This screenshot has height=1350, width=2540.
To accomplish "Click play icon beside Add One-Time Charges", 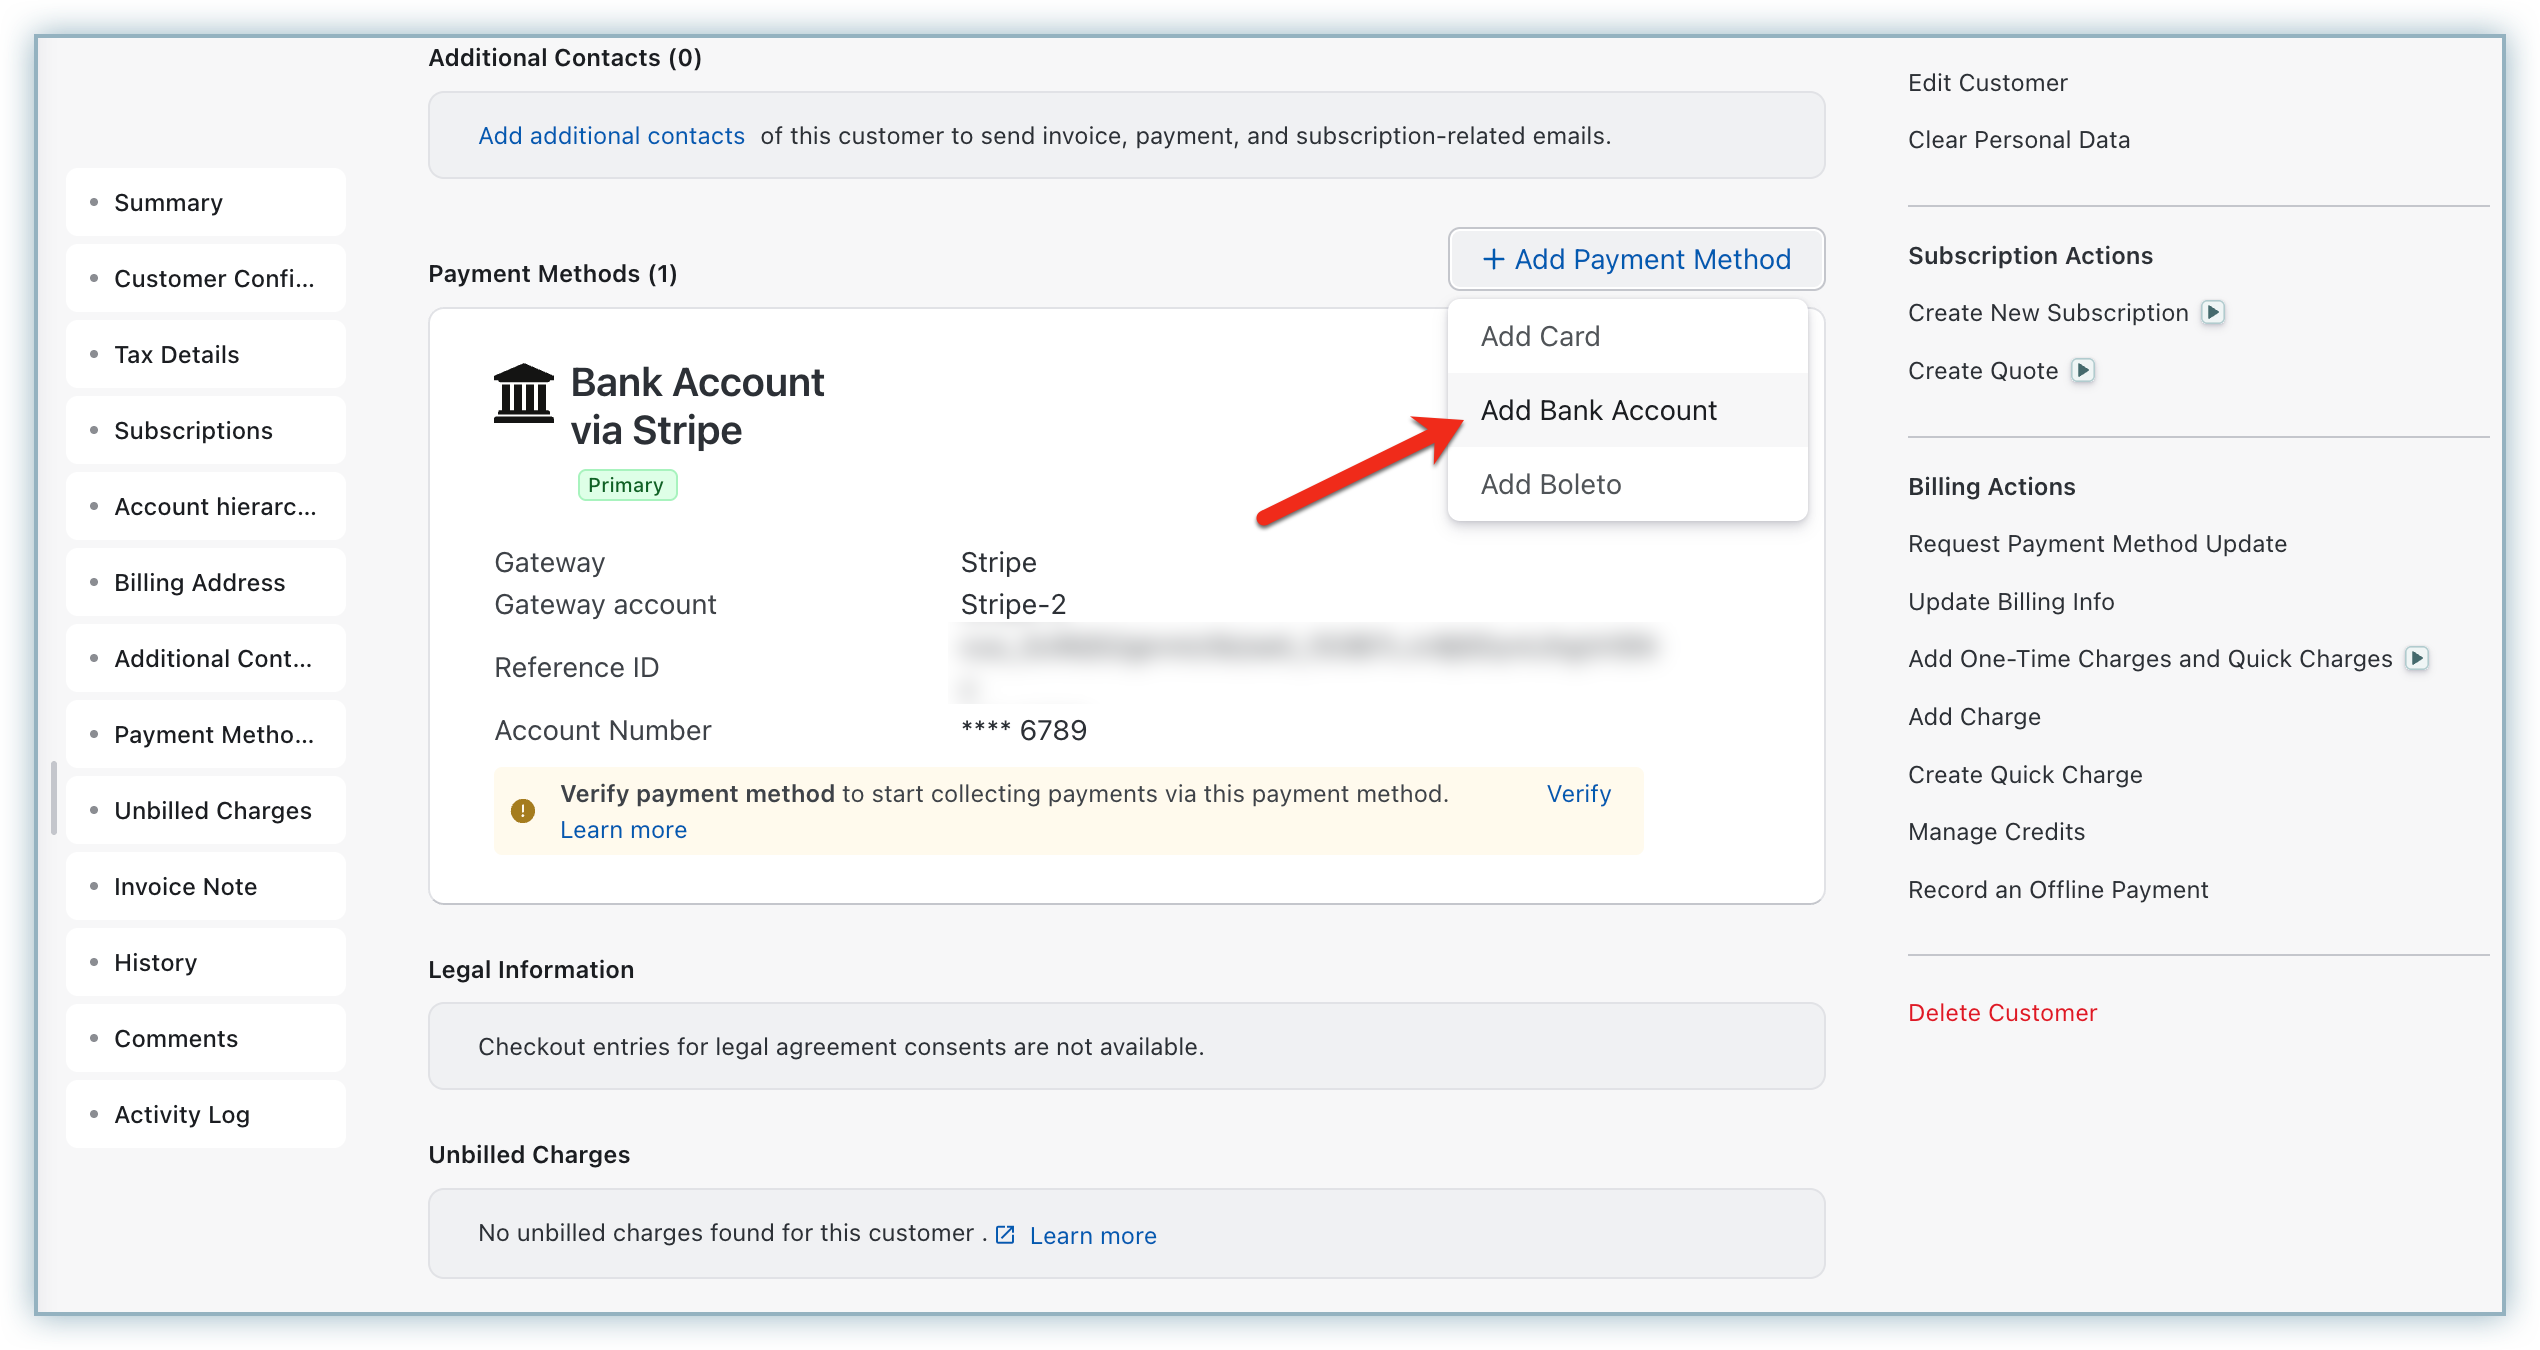I will point(2417,658).
